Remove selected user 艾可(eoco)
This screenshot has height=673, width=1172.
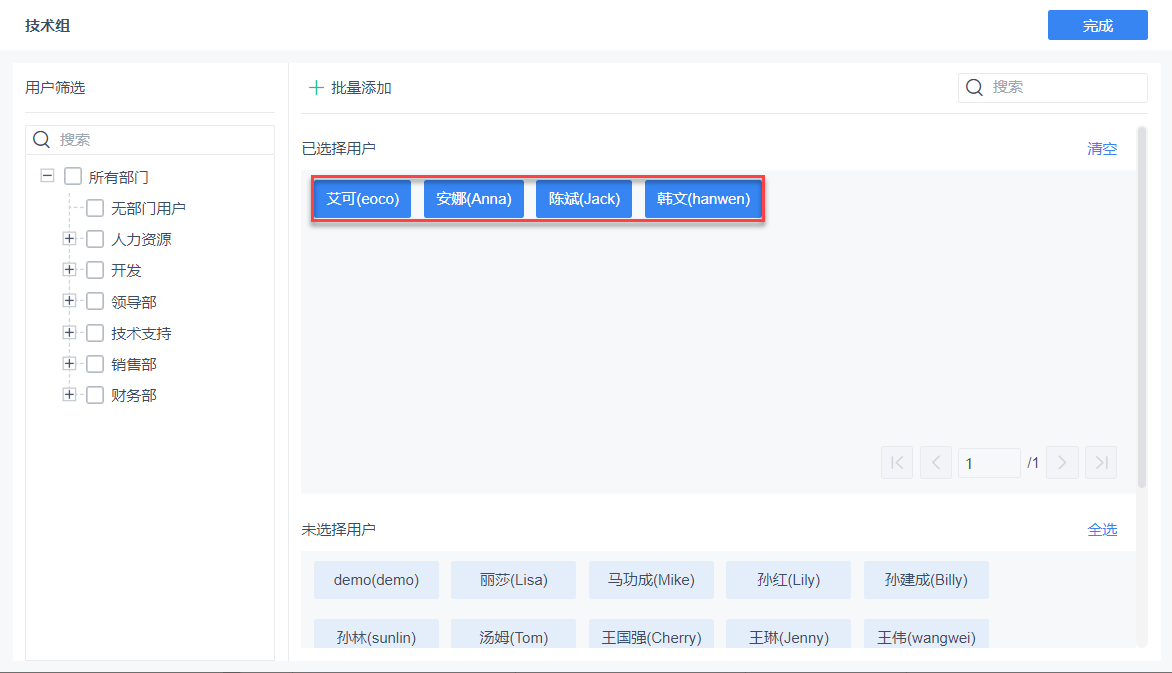pyautogui.click(x=363, y=199)
